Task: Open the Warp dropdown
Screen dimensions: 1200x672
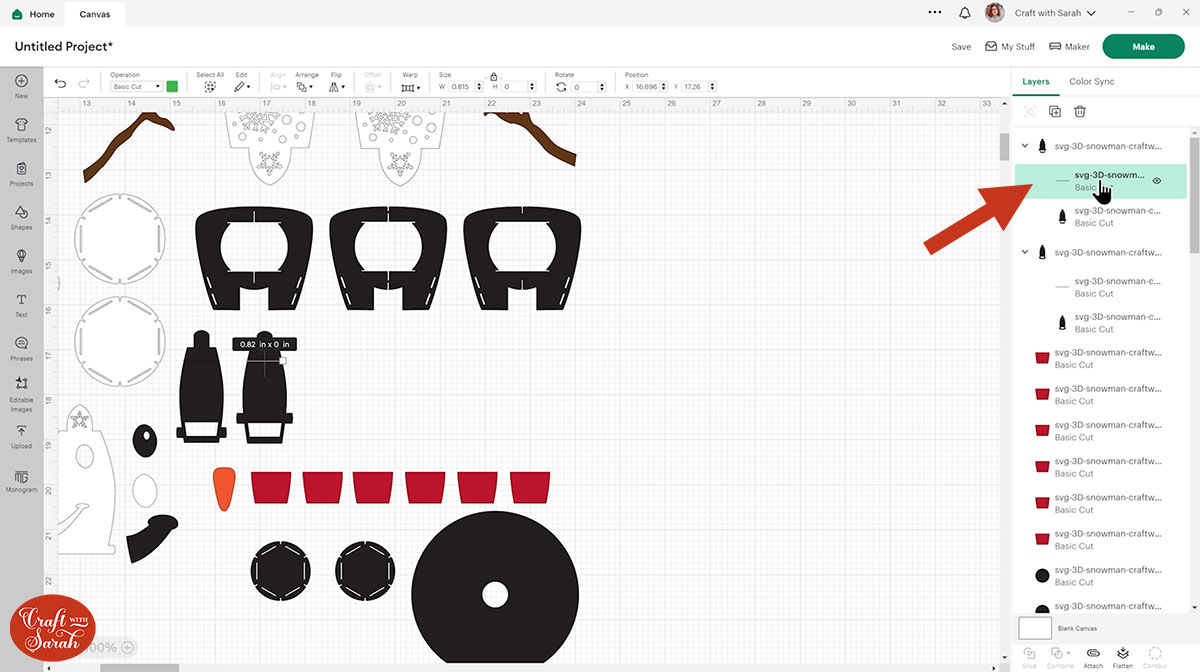Action: point(410,82)
